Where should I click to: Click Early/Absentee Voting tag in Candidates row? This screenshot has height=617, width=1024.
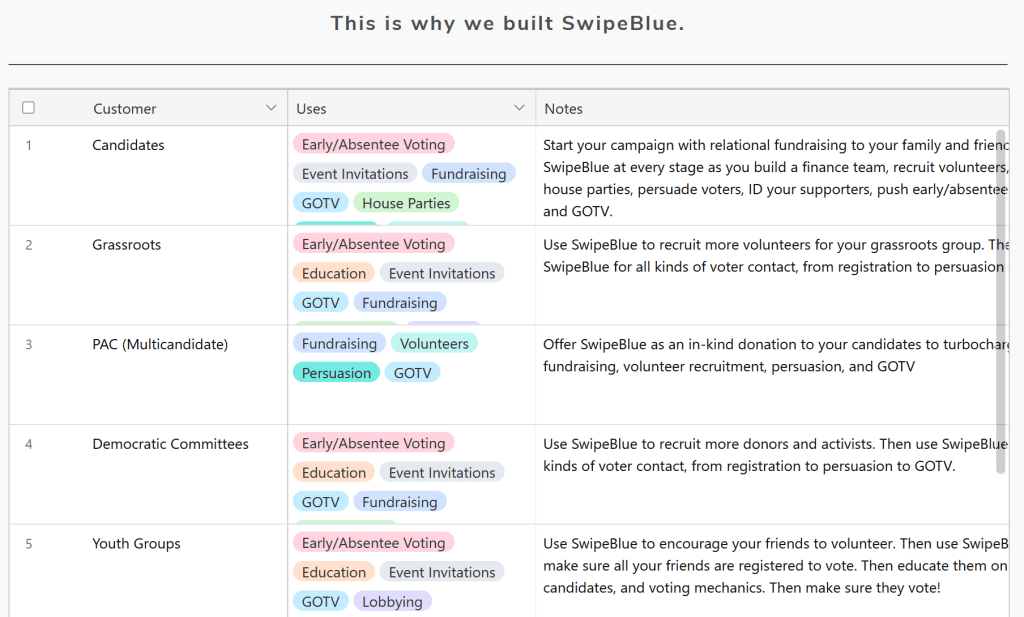coord(374,144)
